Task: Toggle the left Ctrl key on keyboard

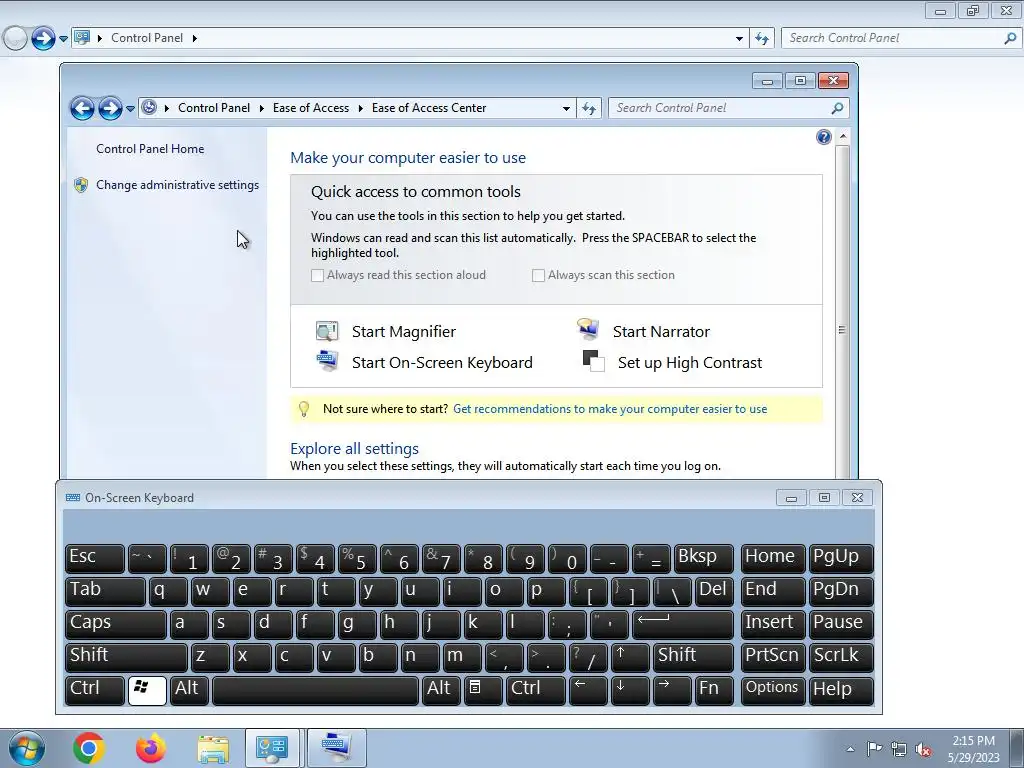Action: (95, 690)
